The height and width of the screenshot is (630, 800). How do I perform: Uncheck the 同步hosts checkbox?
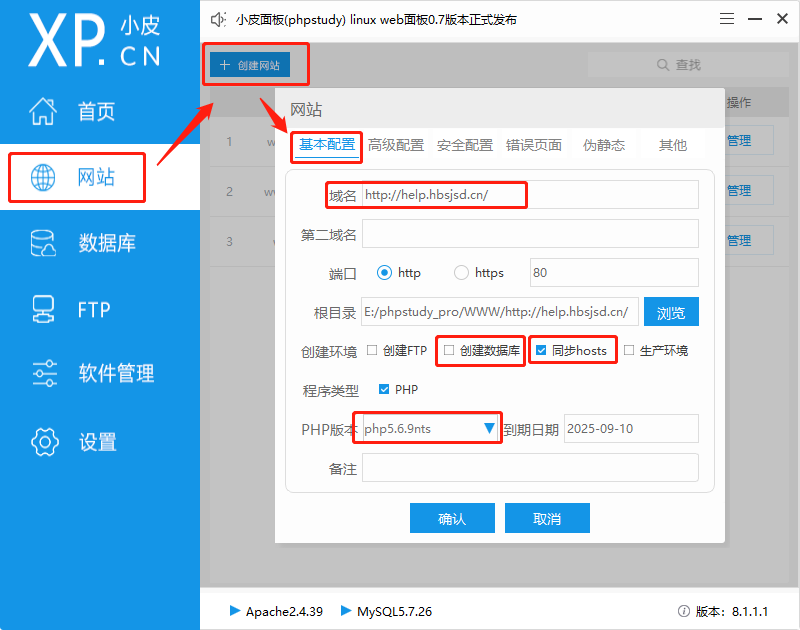click(x=541, y=350)
